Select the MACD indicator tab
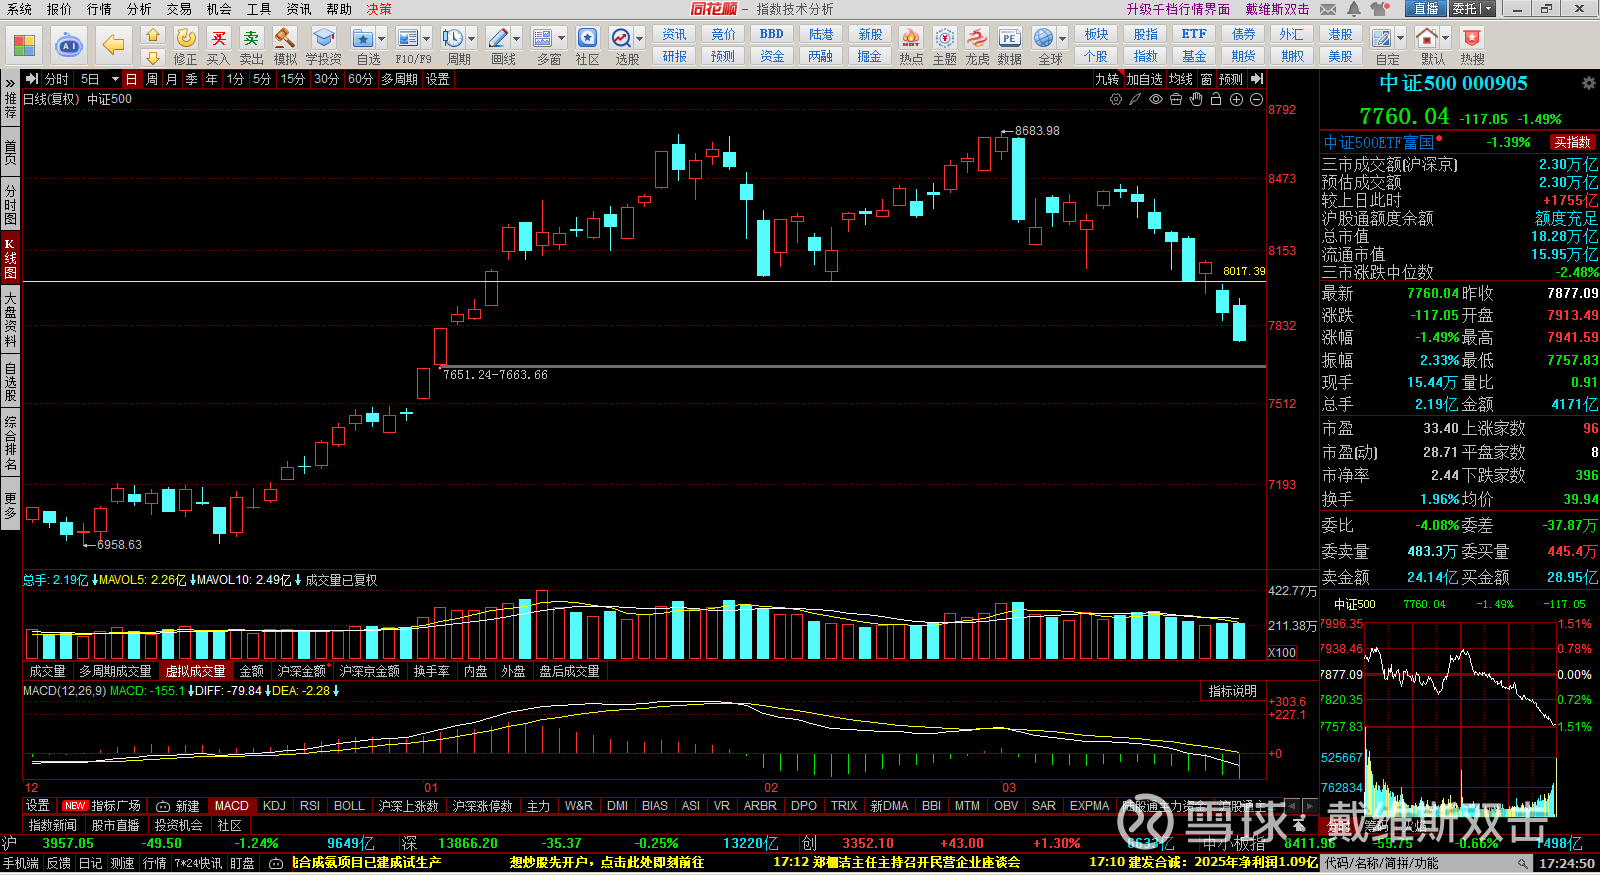The height and width of the screenshot is (875, 1600). [232, 806]
